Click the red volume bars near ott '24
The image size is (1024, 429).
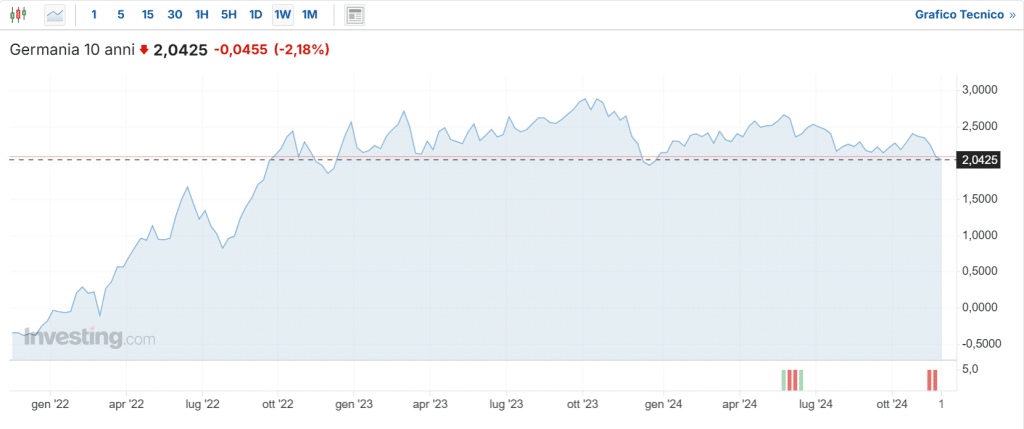tap(932, 380)
